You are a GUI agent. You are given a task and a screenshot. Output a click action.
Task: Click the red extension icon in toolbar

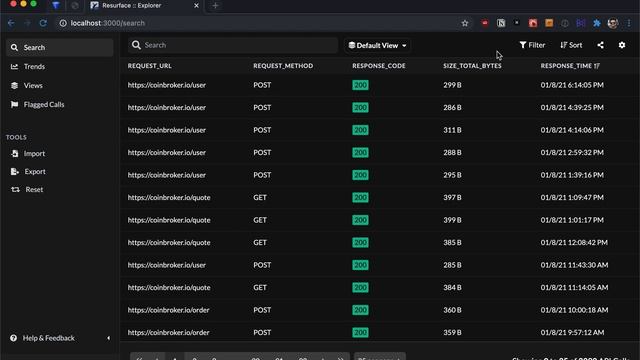pyautogui.click(x=484, y=23)
